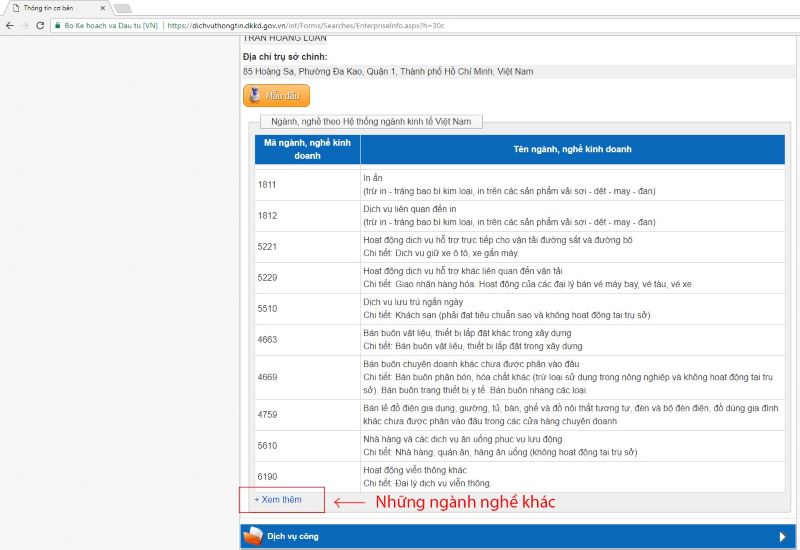Click 'Địa chỉ trụ sở chính:' label
The height and width of the screenshot is (550, 800).
(x=285, y=57)
